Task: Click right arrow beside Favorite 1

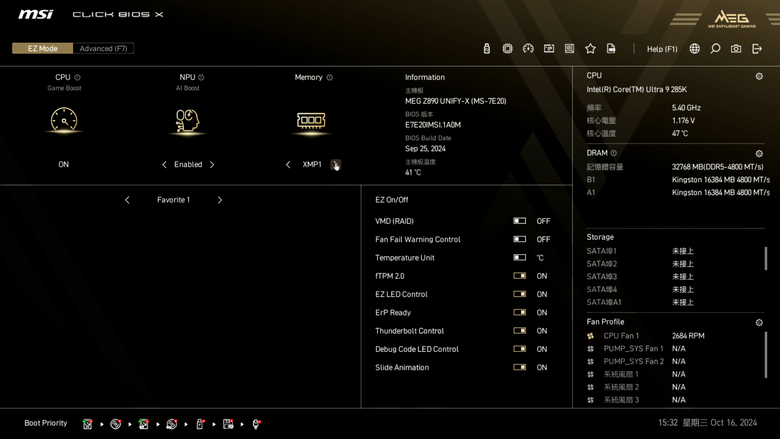Action: [220, 200]
